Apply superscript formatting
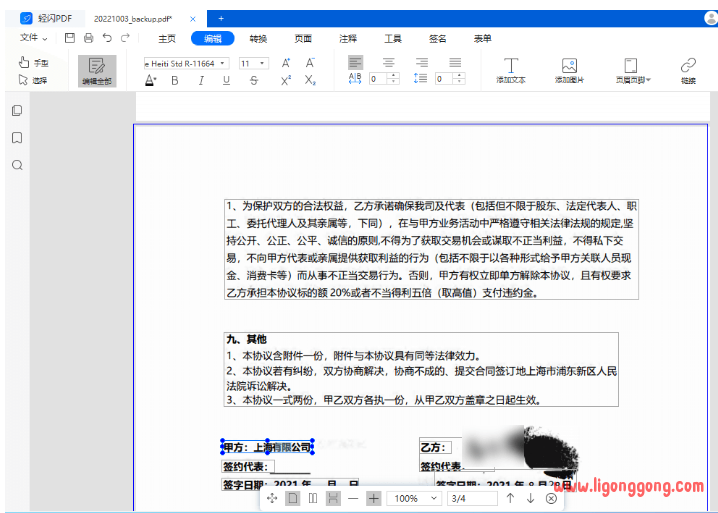 (286, 81)
